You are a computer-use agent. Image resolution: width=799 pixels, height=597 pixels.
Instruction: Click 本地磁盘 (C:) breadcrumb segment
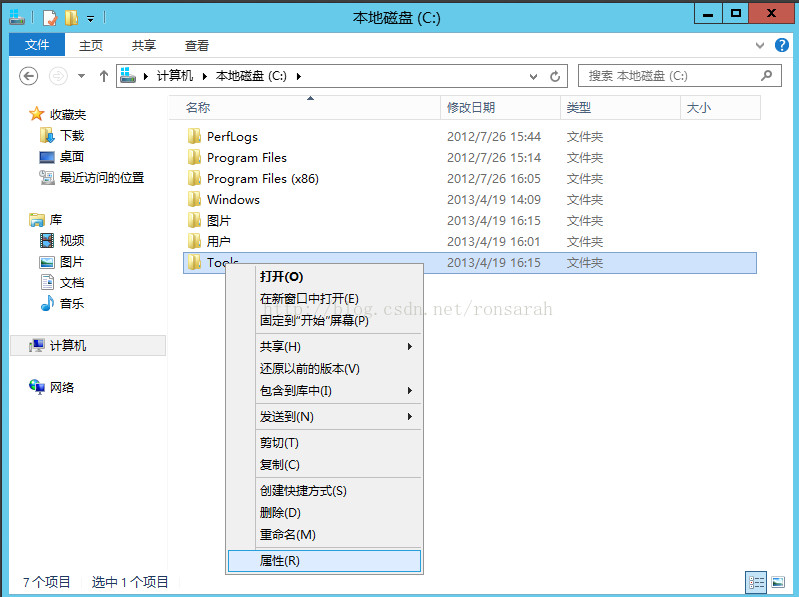pos(251,76)
